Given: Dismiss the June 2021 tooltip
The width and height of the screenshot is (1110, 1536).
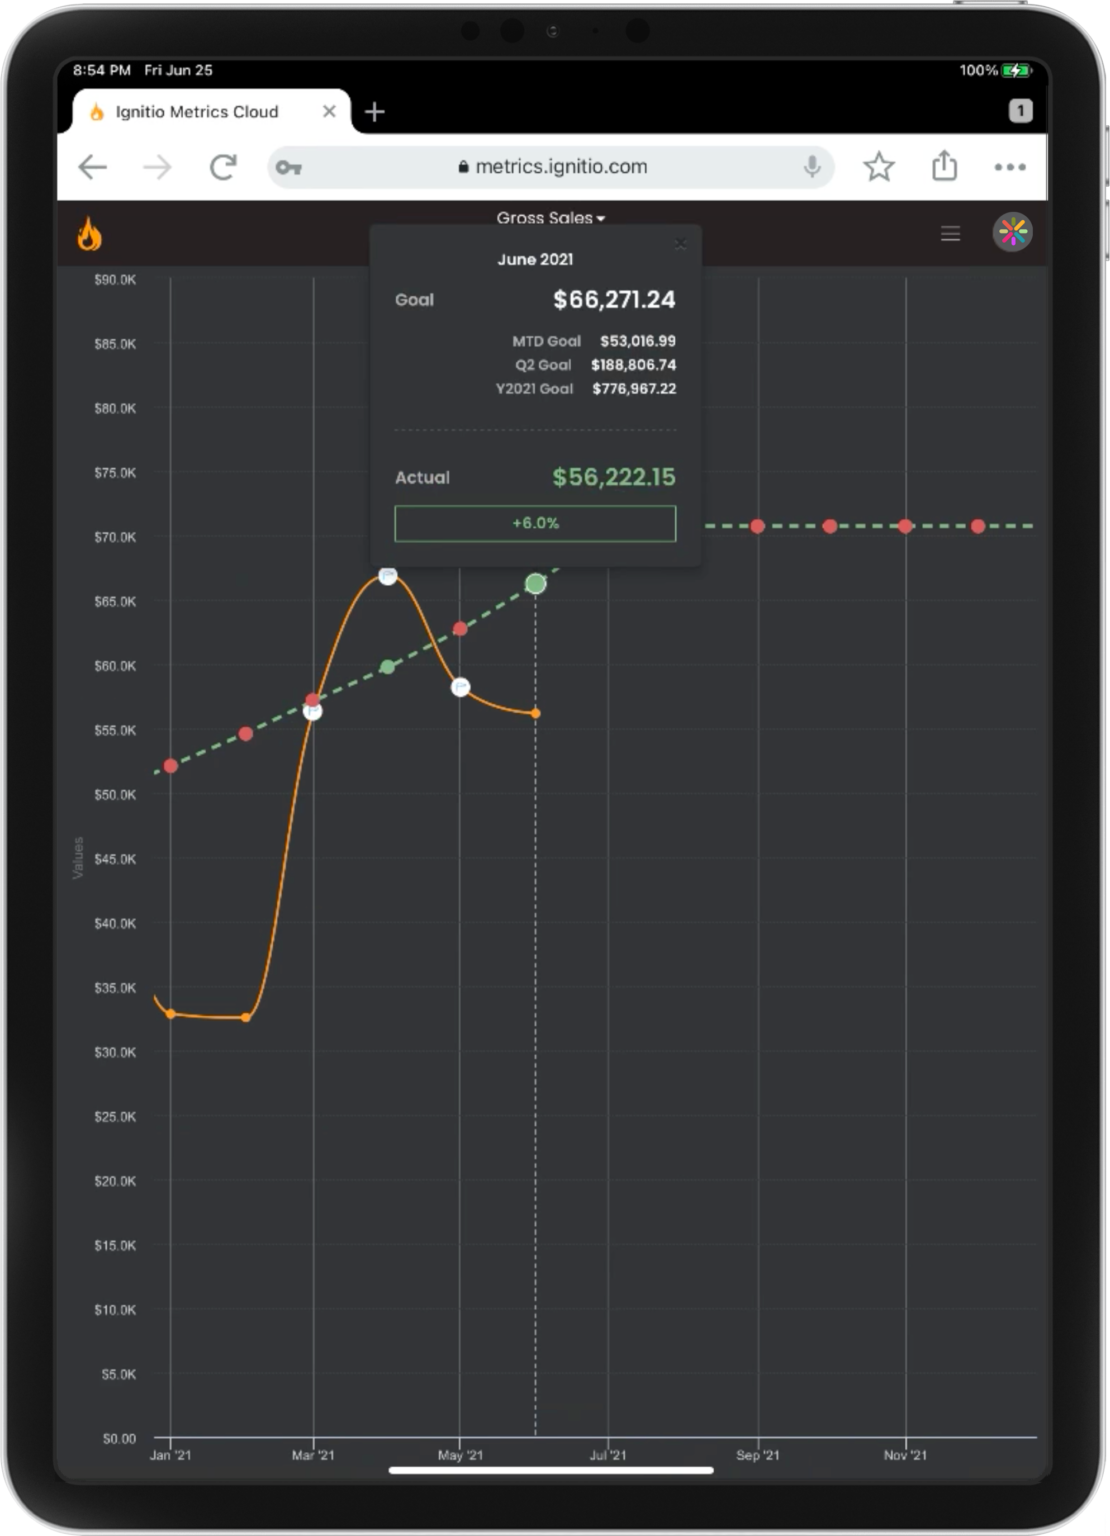Looking at the screenshot, I should [680, 243].
